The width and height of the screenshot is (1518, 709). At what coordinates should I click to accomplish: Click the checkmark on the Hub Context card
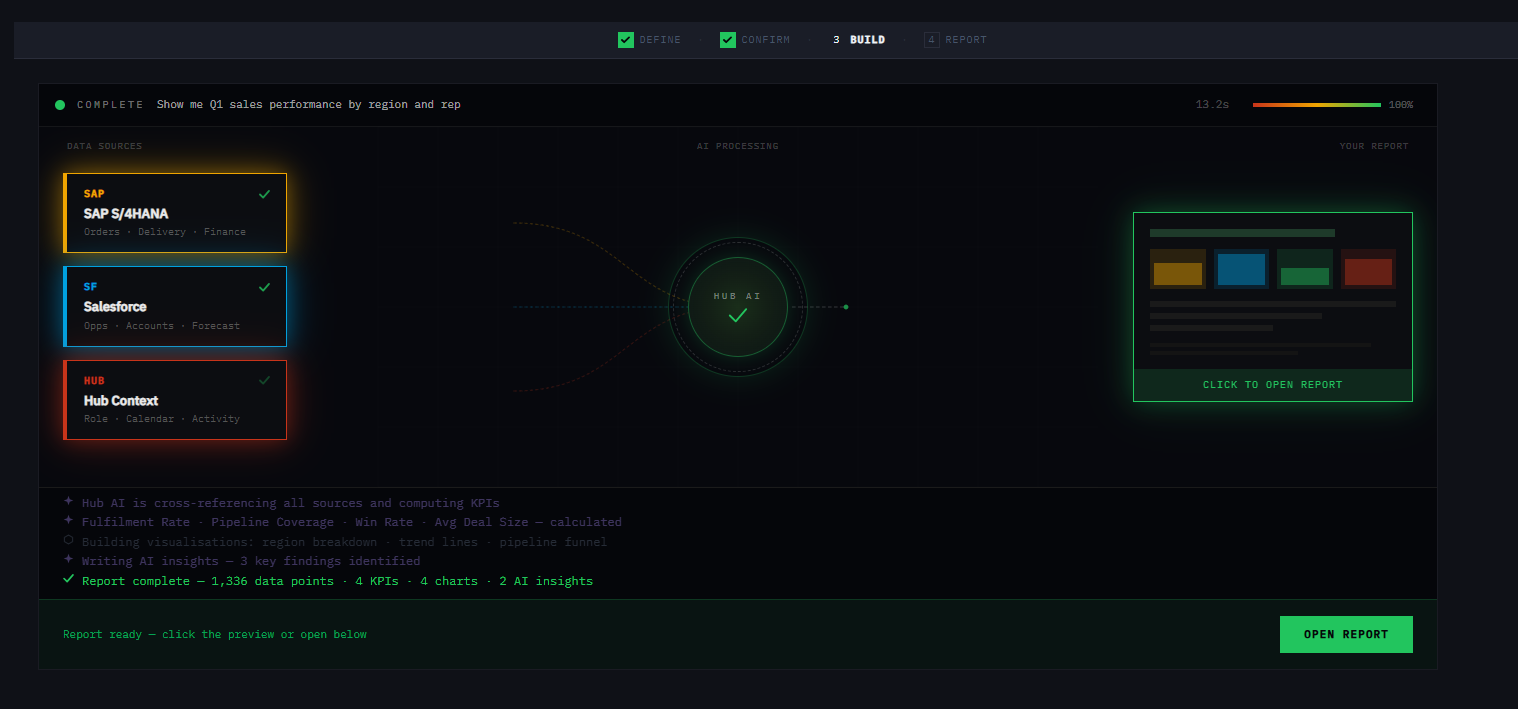pyautogui.click(x=264, y=380)
